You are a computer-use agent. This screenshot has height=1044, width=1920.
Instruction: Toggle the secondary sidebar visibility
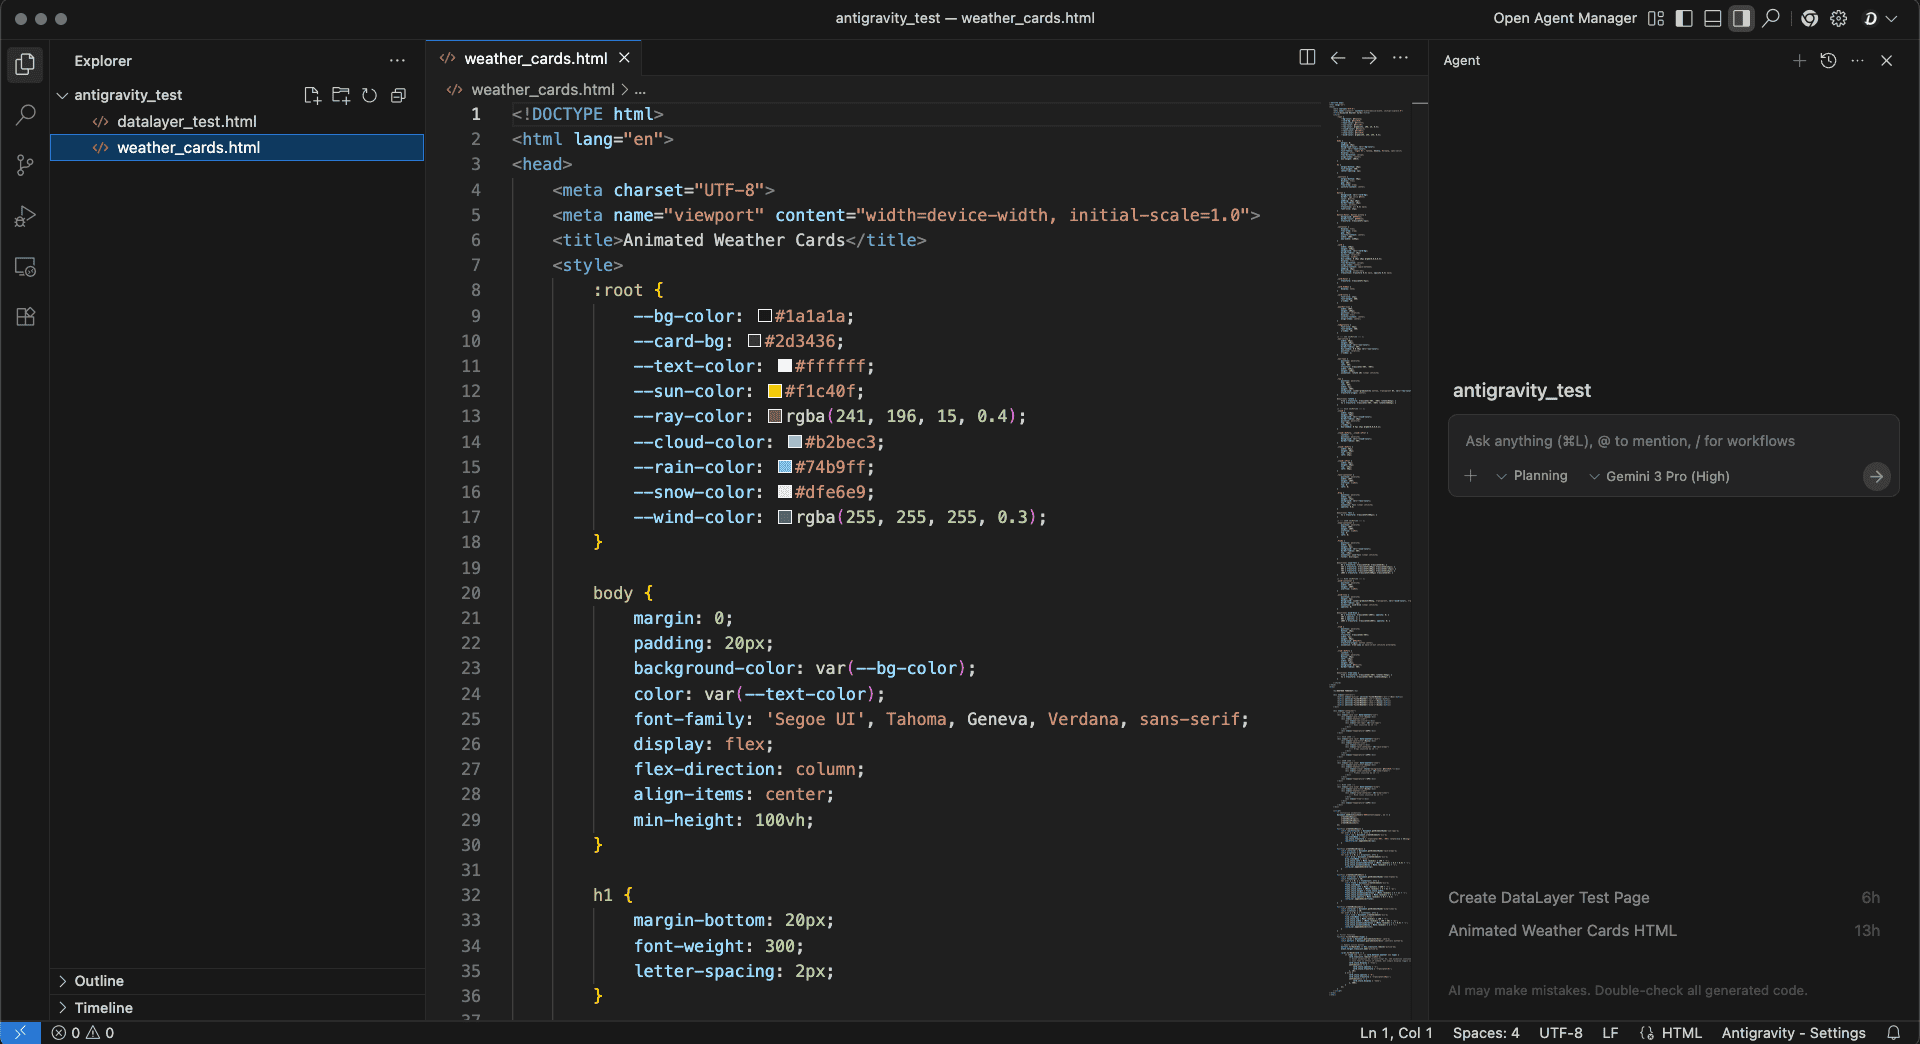1741,18
